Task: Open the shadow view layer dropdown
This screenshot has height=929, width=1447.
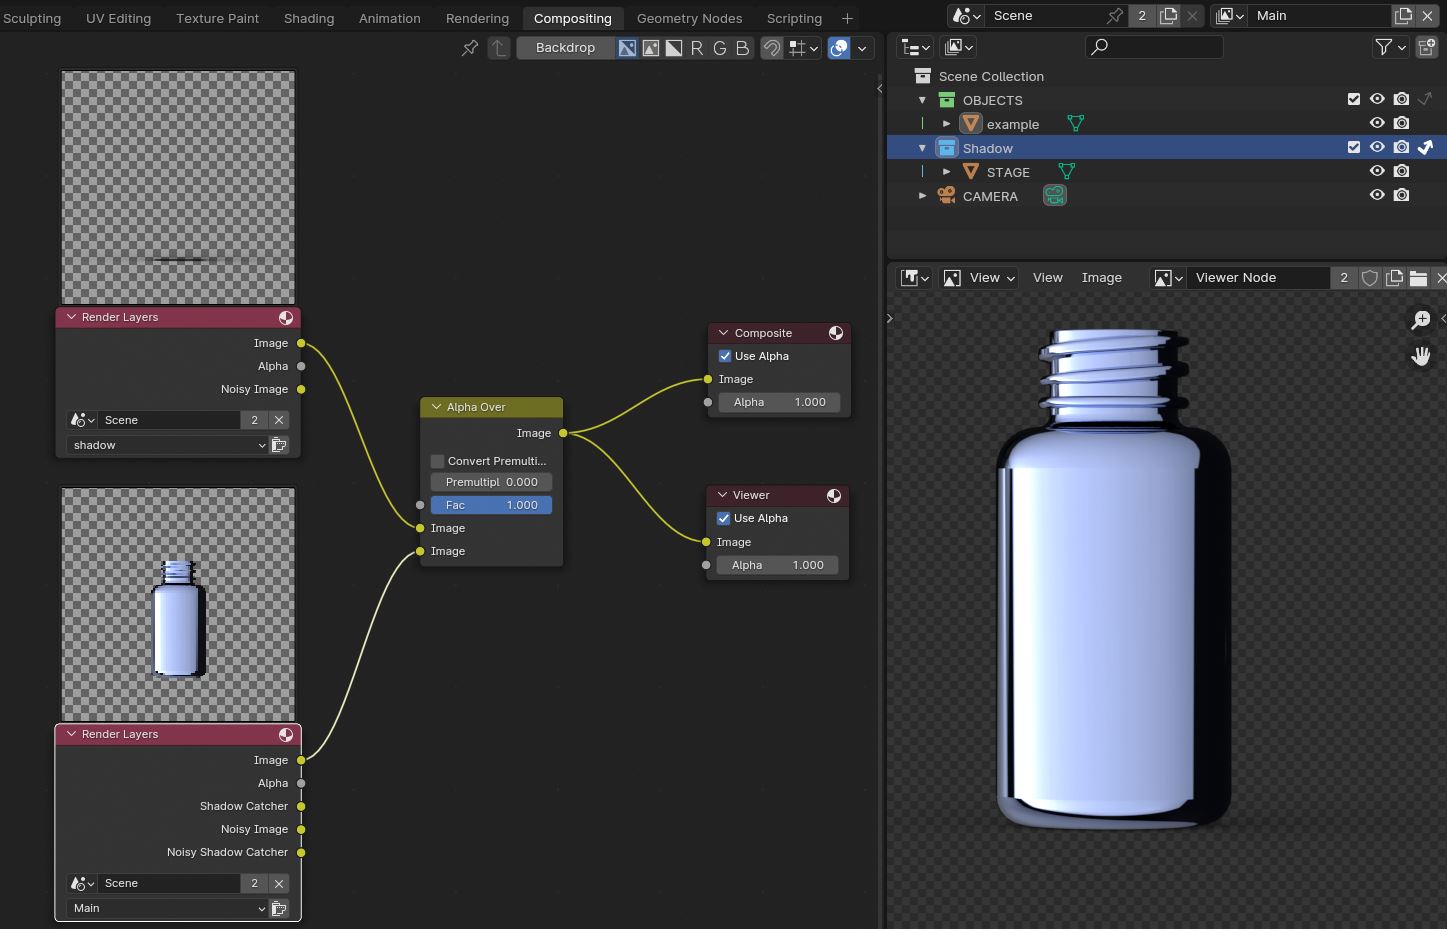Action: pyautogui.click(x=168, y=445)
